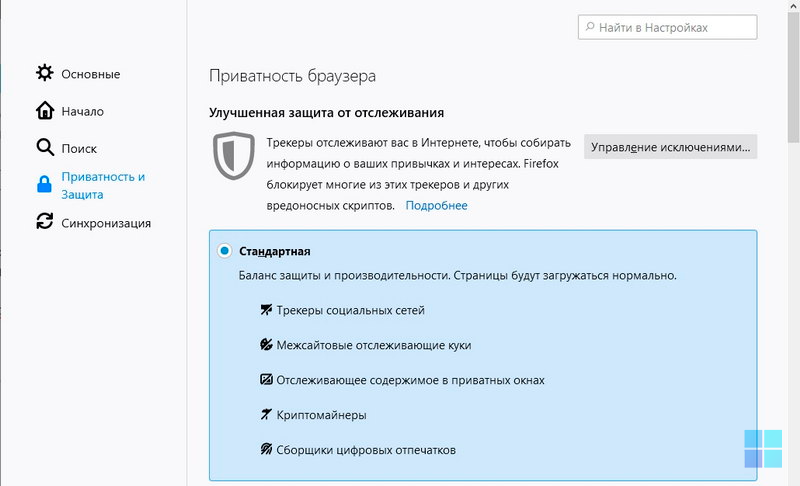Viewport: 800px width, 486px height.
Task: Click the Управление исключениями button
Action: (x=670, y=147)
